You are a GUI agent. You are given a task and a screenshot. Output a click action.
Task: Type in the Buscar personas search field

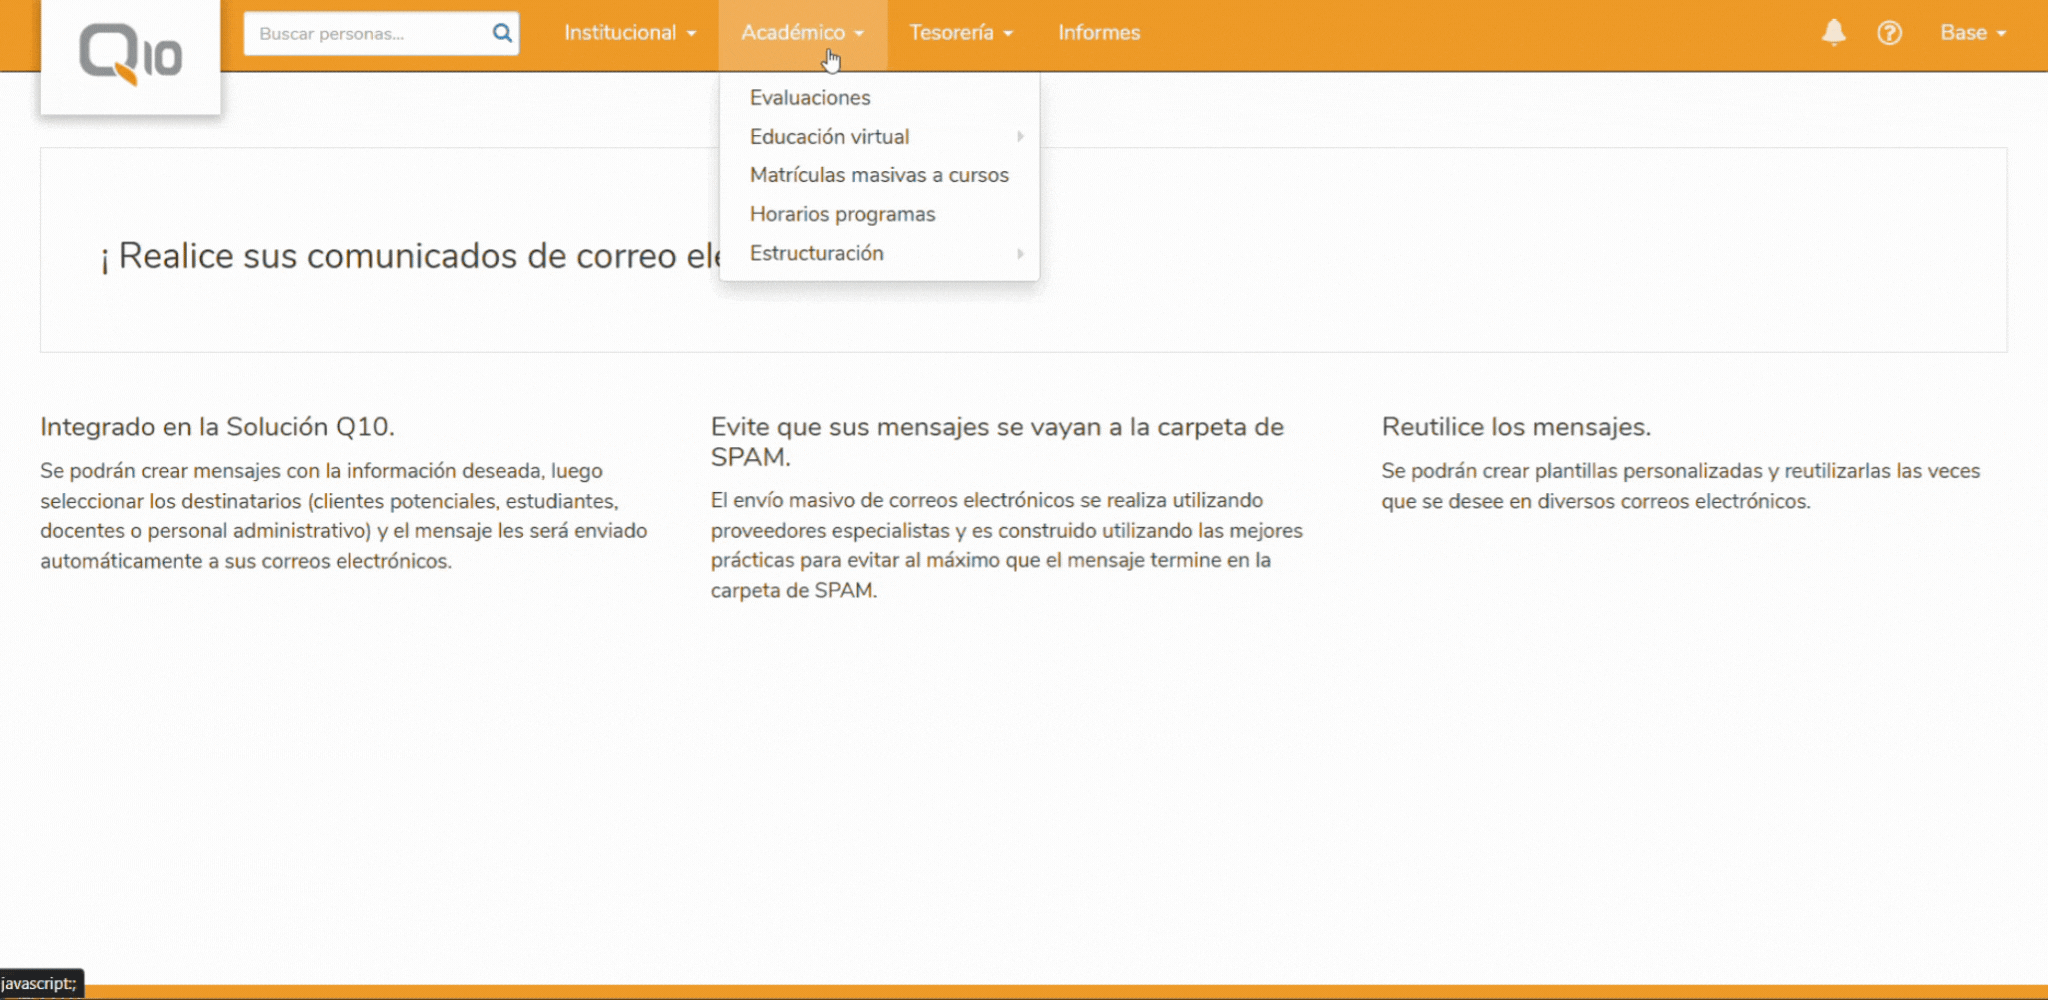tap(368, 33)
